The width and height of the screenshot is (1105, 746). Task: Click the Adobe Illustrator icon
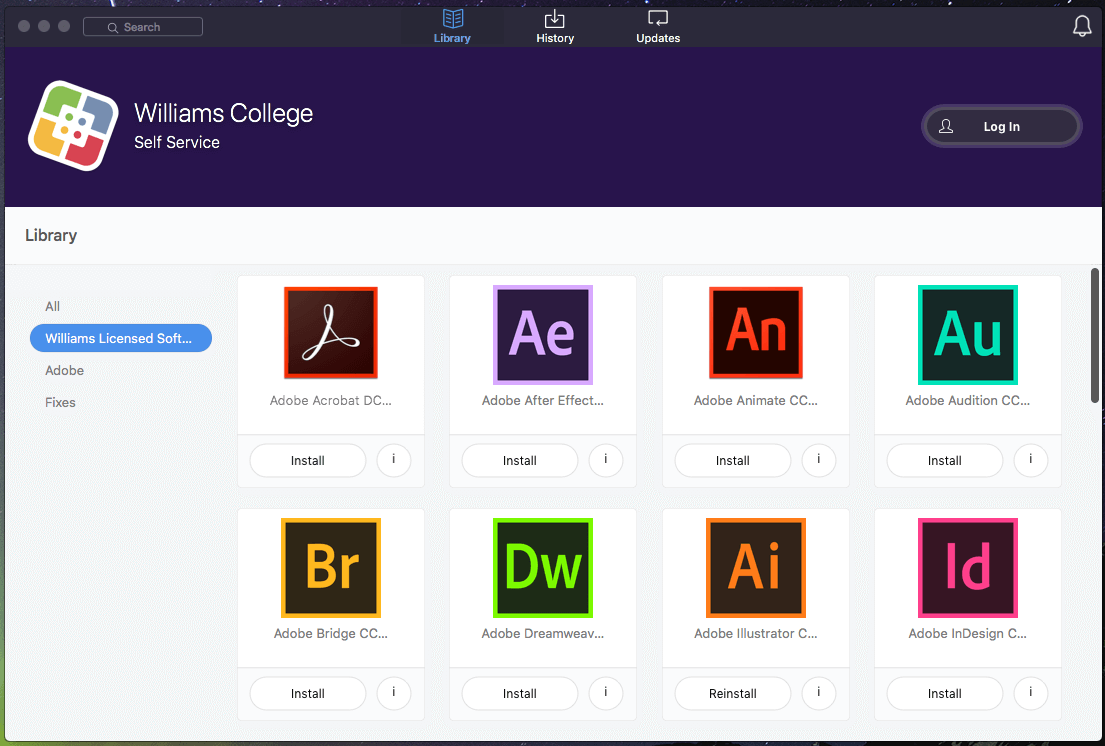(756, 568)
